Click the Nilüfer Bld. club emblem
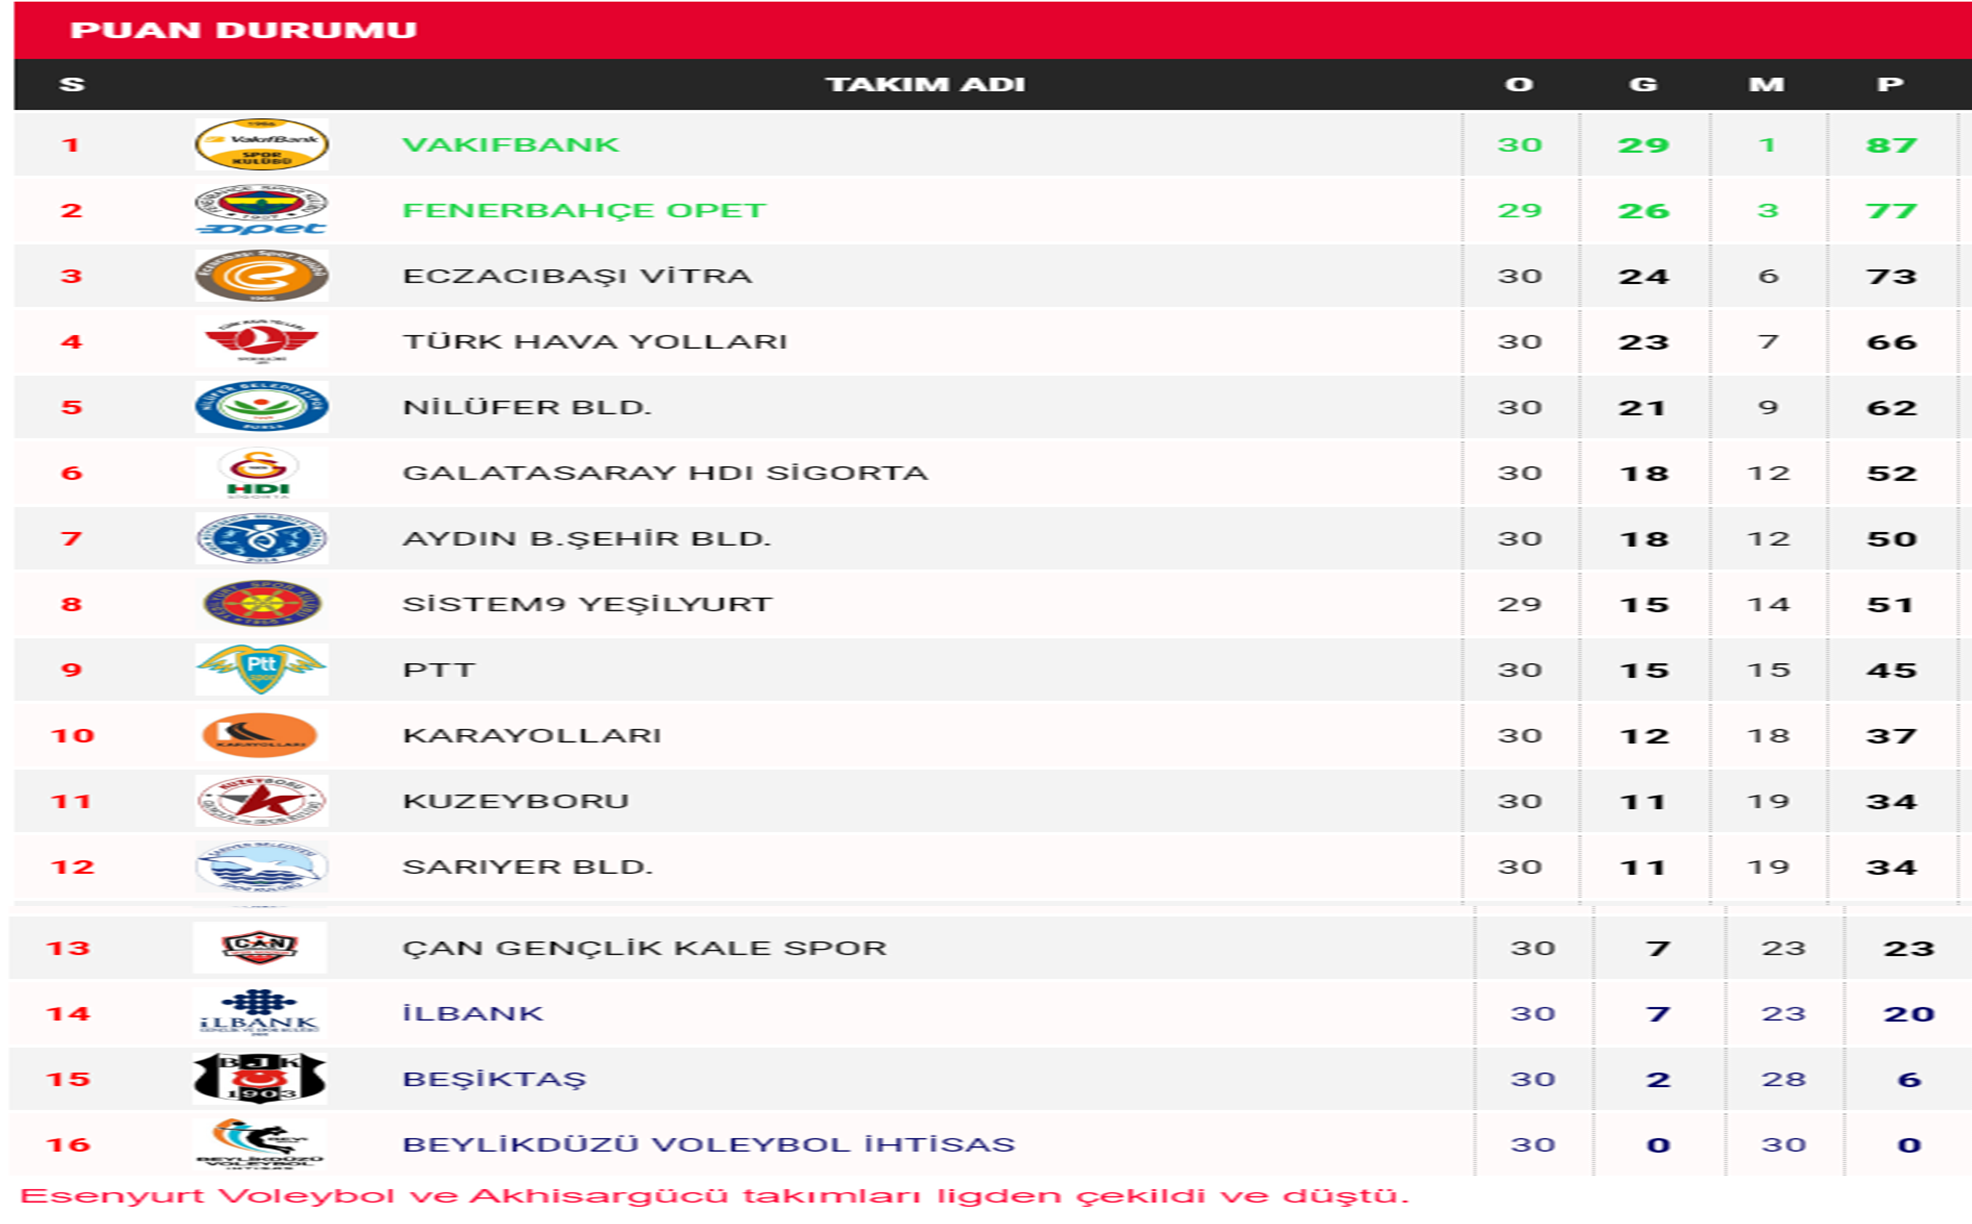 click(261, 407)
